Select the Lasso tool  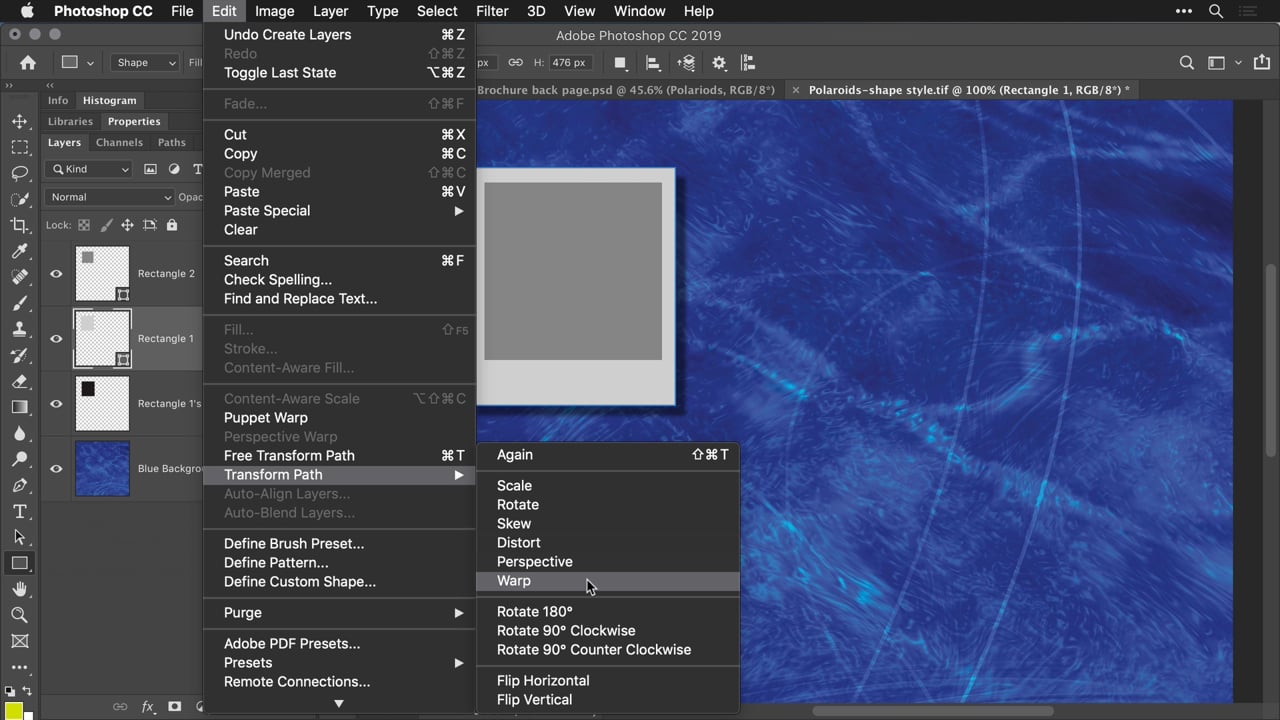point(19,173)
